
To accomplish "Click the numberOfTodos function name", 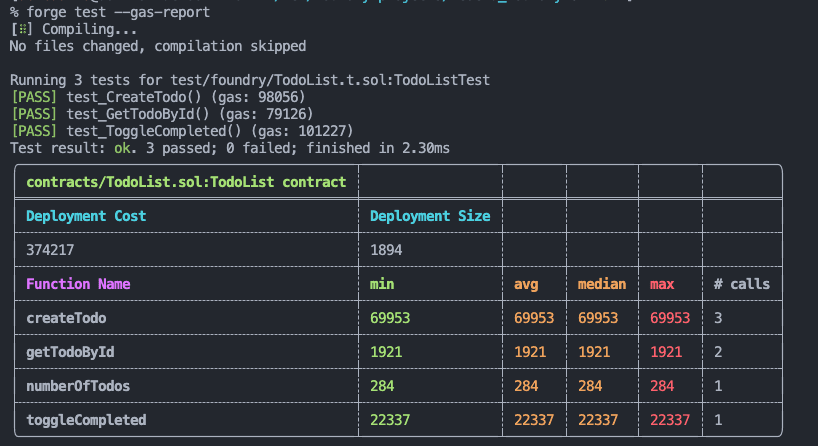I will pos(78,386).
